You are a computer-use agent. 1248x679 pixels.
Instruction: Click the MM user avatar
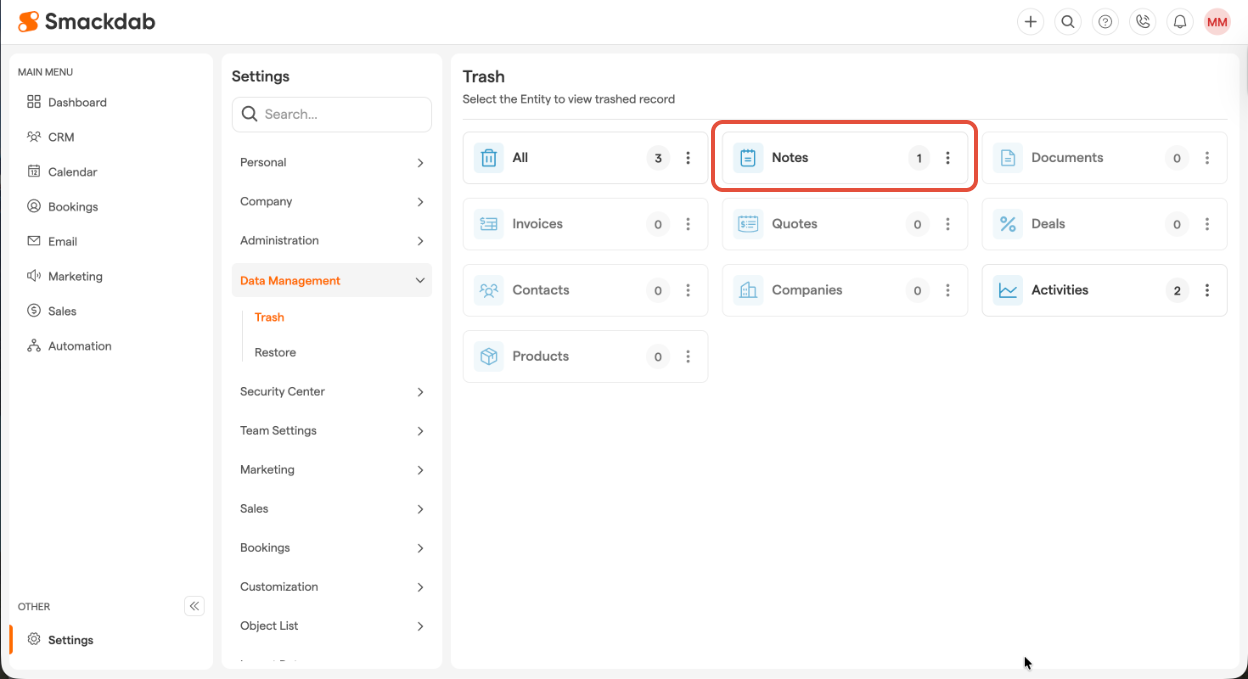1217,22
